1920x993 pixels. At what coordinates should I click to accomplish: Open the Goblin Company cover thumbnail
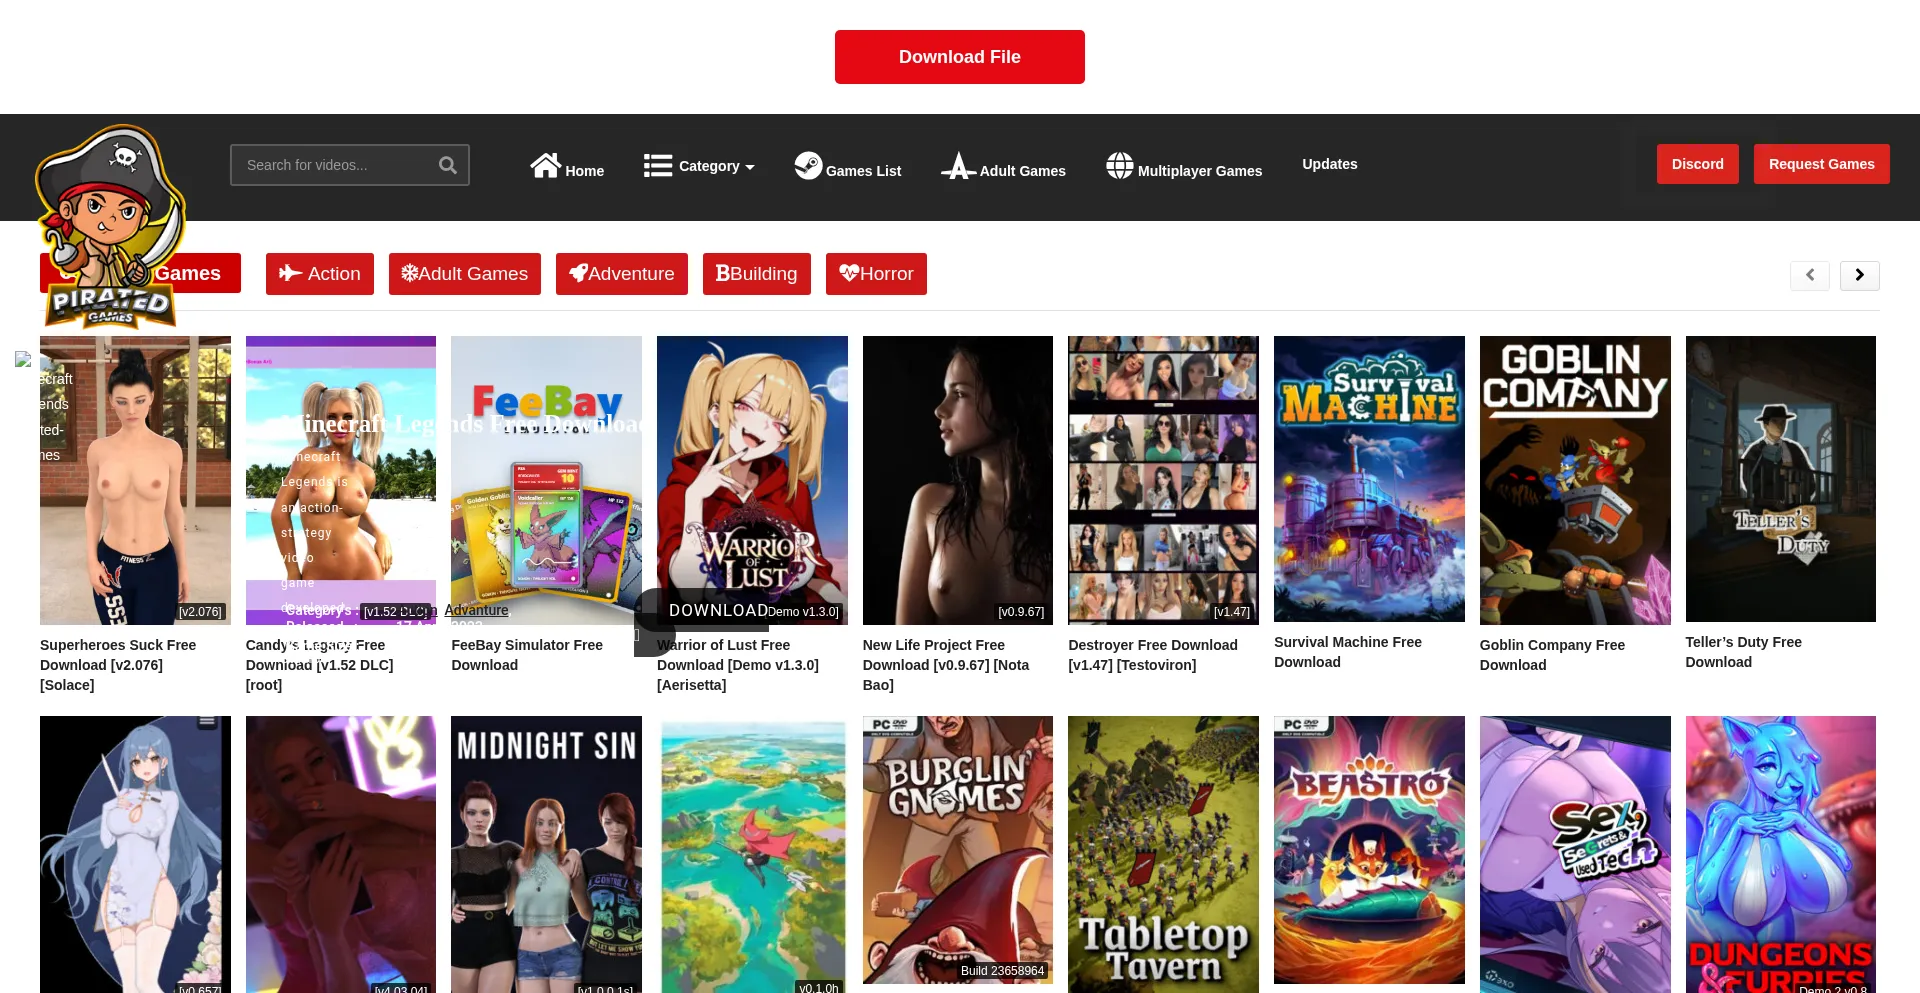(x=1575, y=480)
